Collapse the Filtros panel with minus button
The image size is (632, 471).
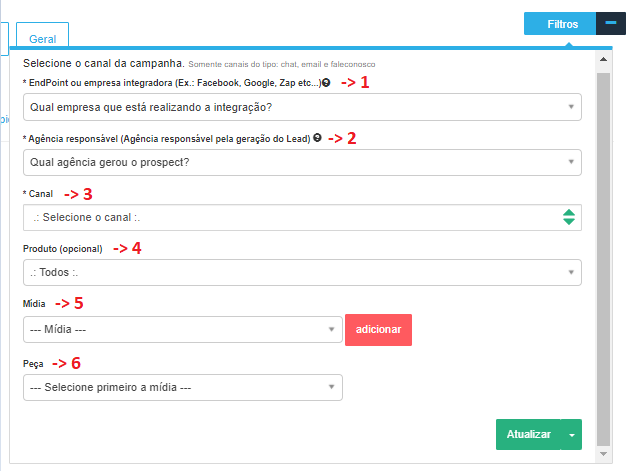[x=610, y=23]
